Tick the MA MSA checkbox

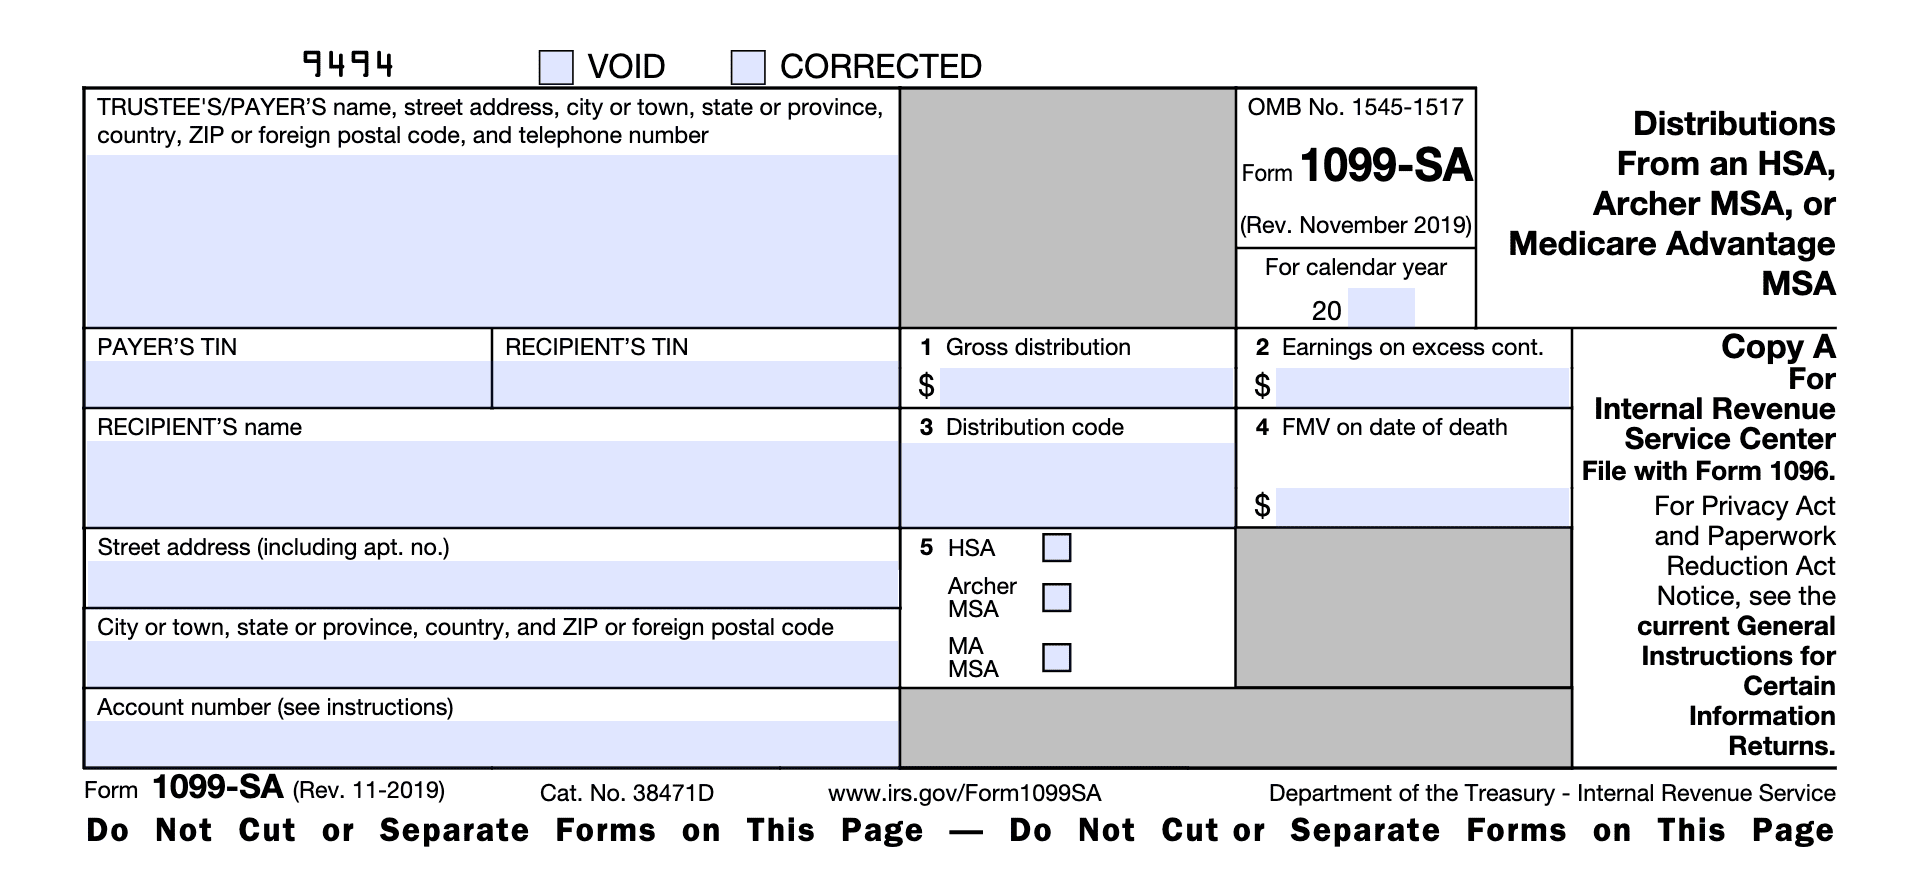pyautogui.click(x=1056, y=657)
